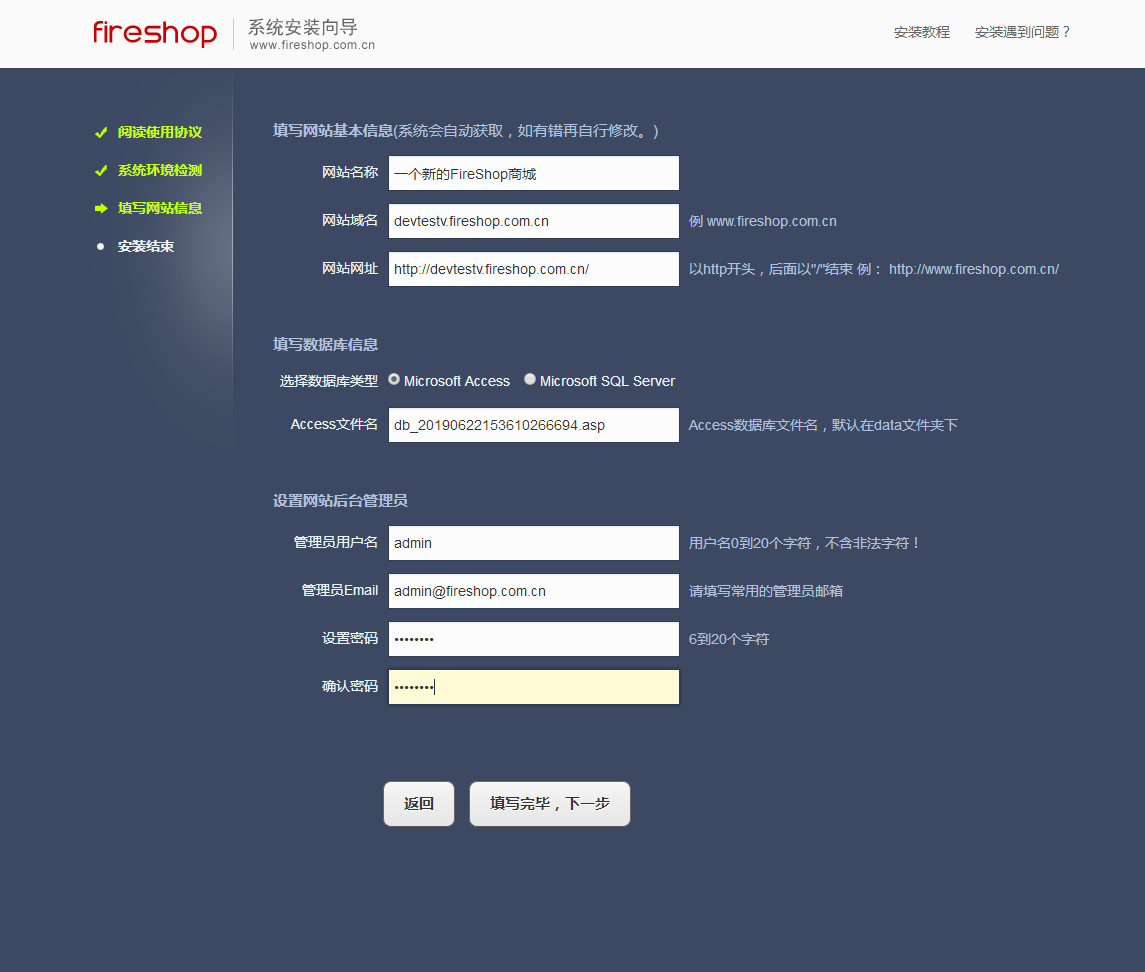This screenshot has height=972, width=1145.
Task: Click the example text 例 www.fireshop.com.cn
Action: tap(762, 221)
